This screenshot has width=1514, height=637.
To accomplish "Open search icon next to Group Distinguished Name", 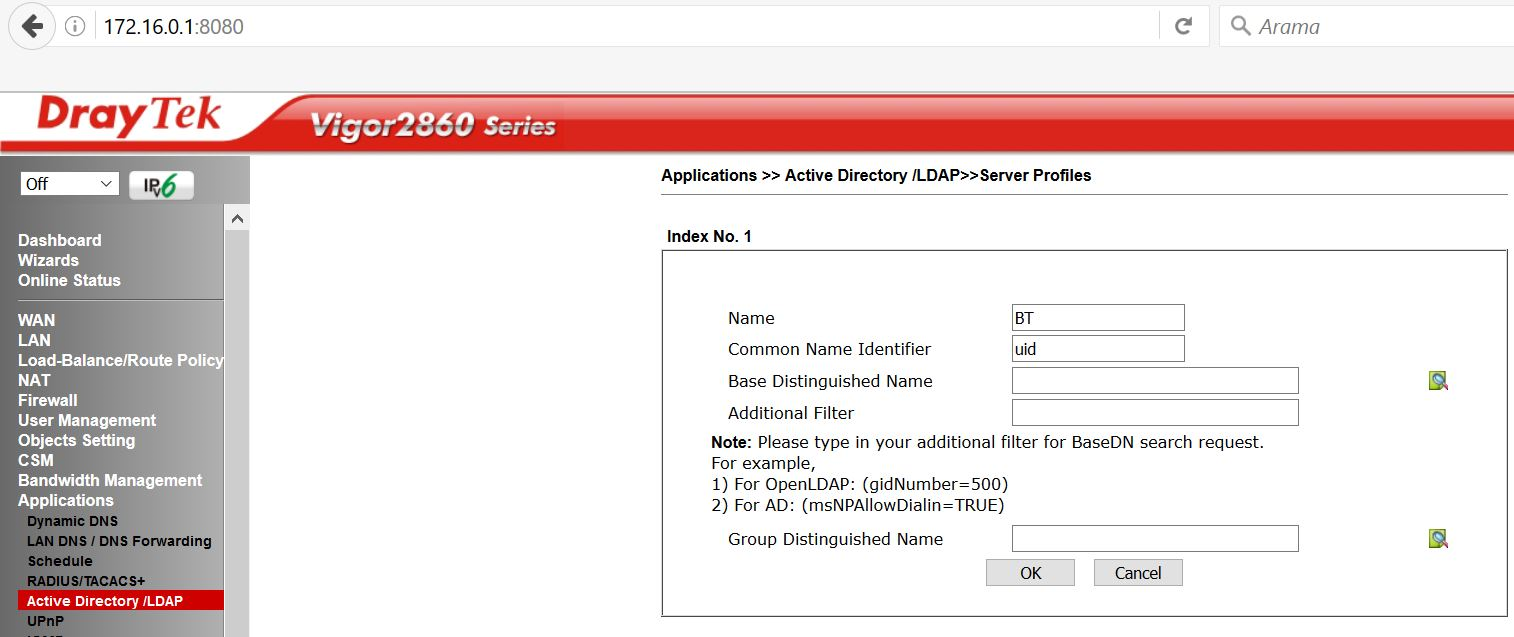I will (1438, 539).
